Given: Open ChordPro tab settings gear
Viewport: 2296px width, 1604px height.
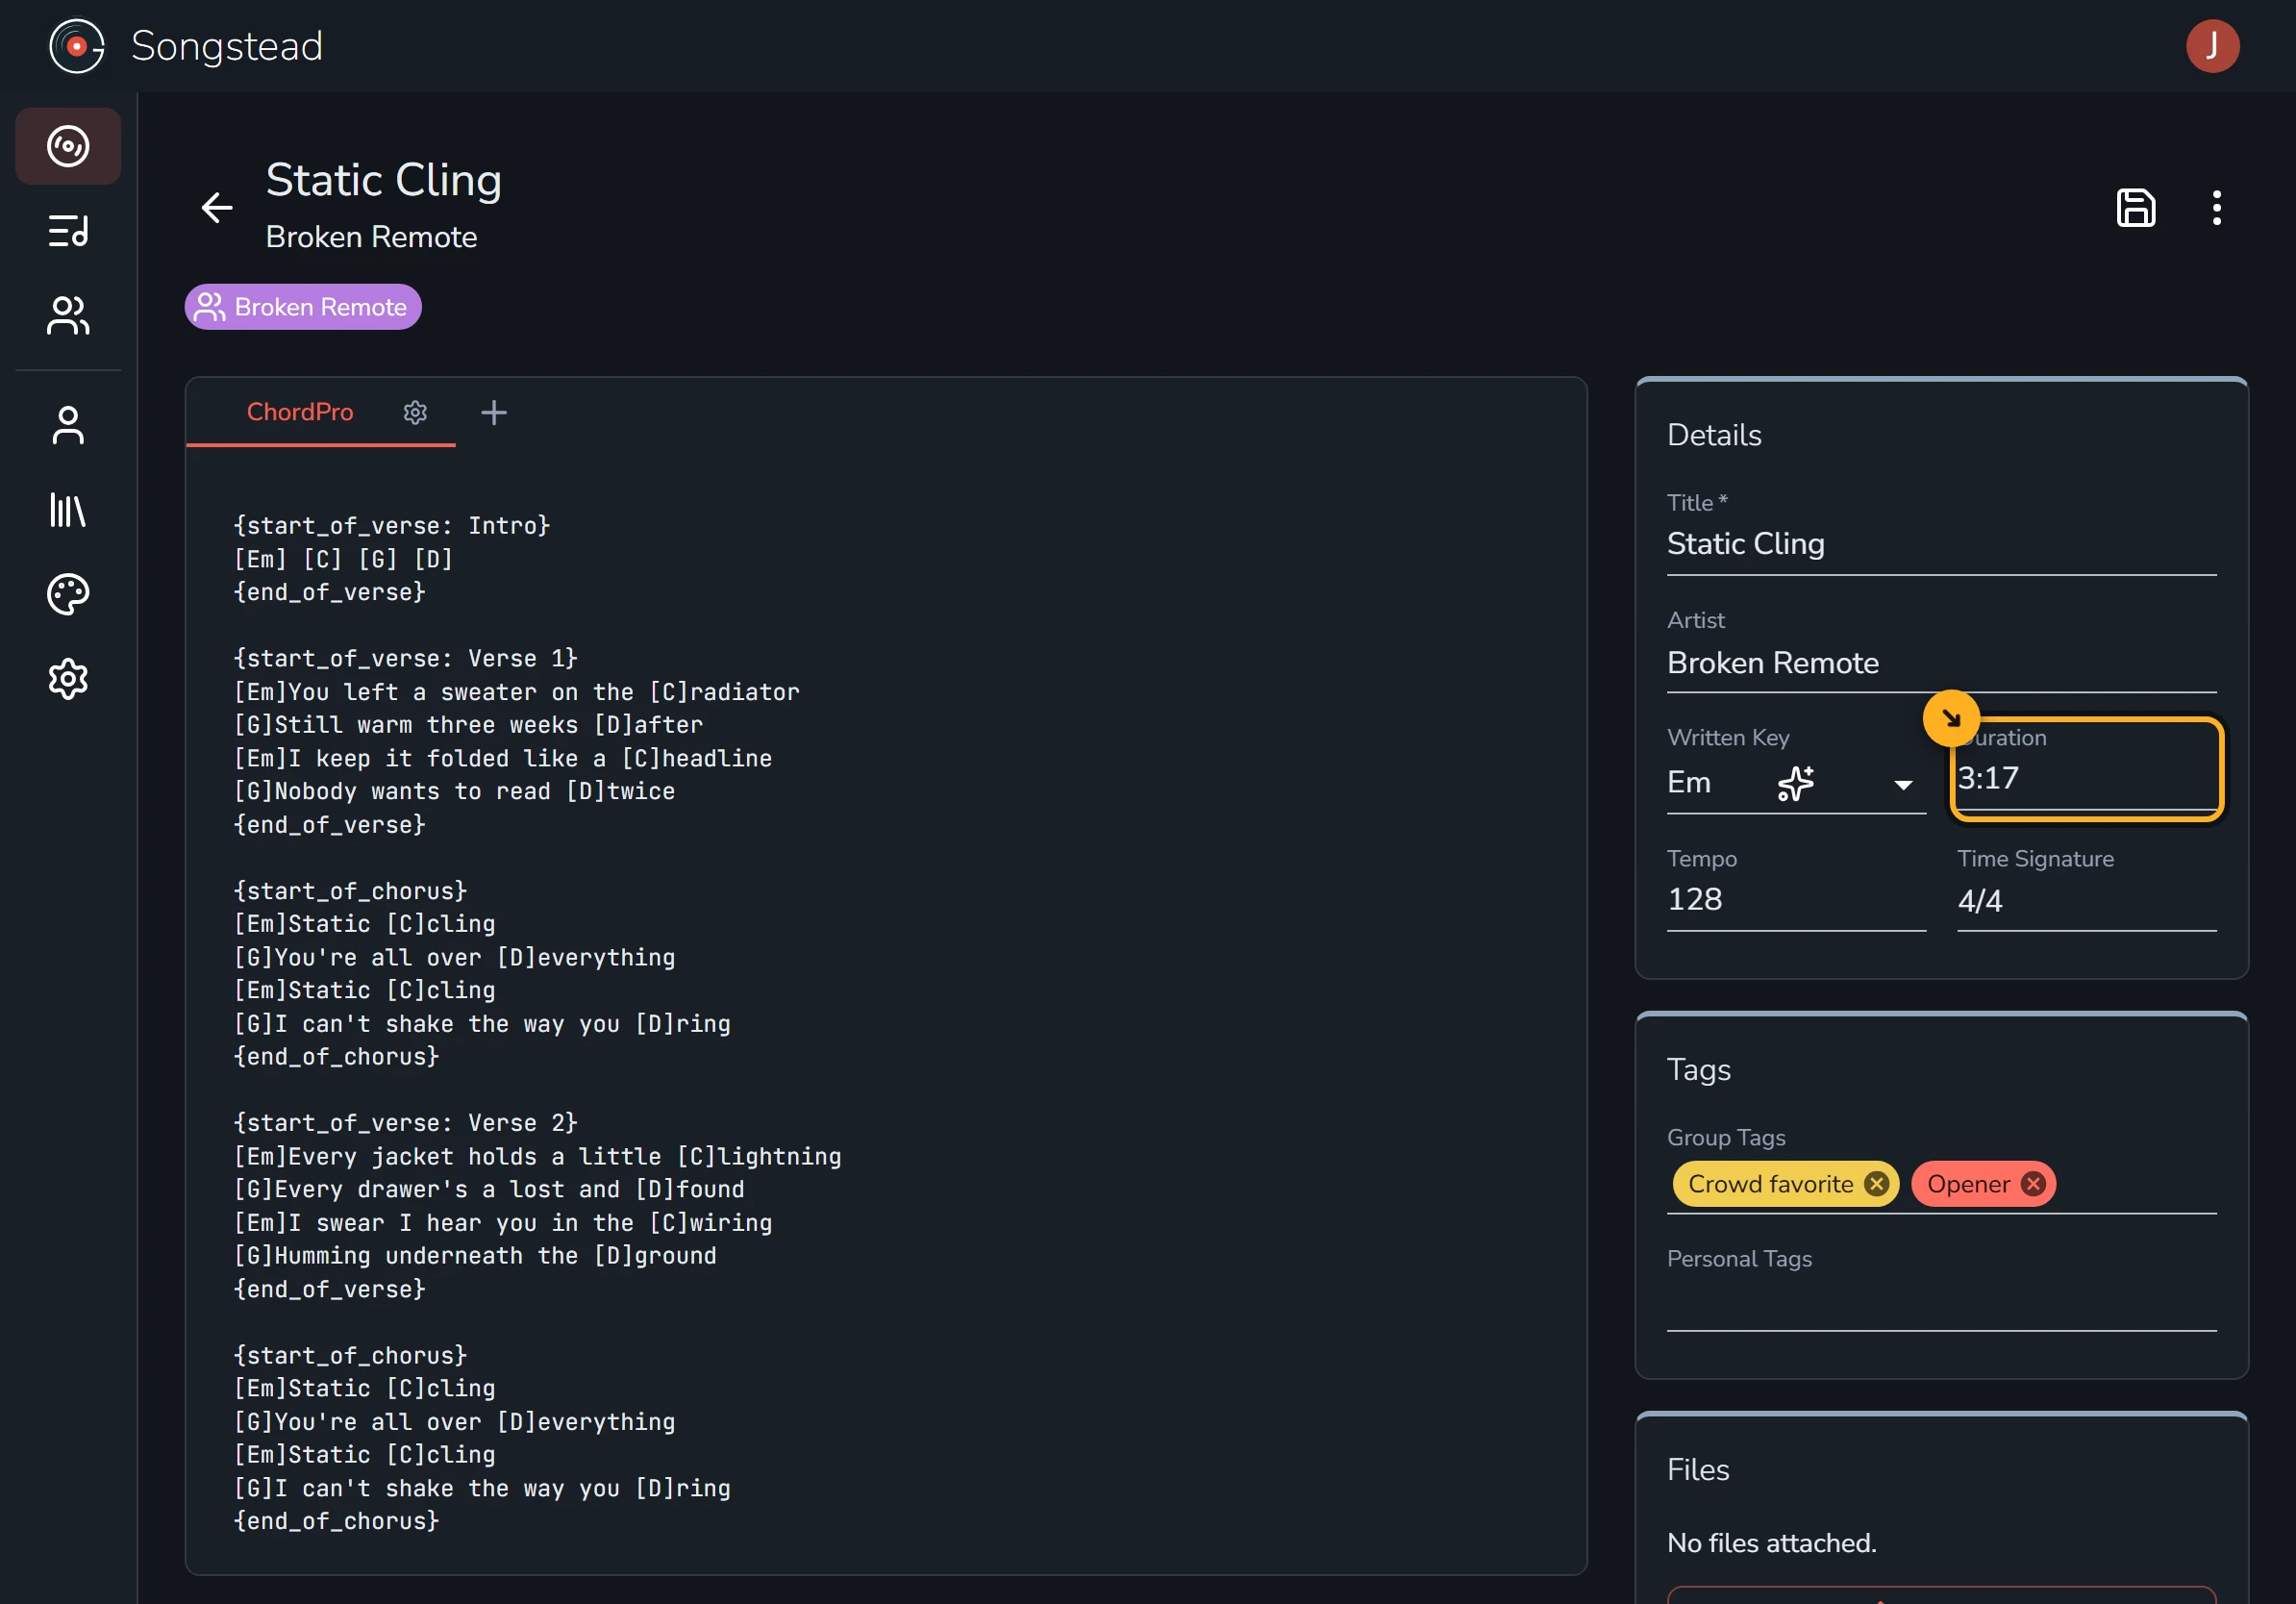Looking at the screenshot, I should [415, 412].
